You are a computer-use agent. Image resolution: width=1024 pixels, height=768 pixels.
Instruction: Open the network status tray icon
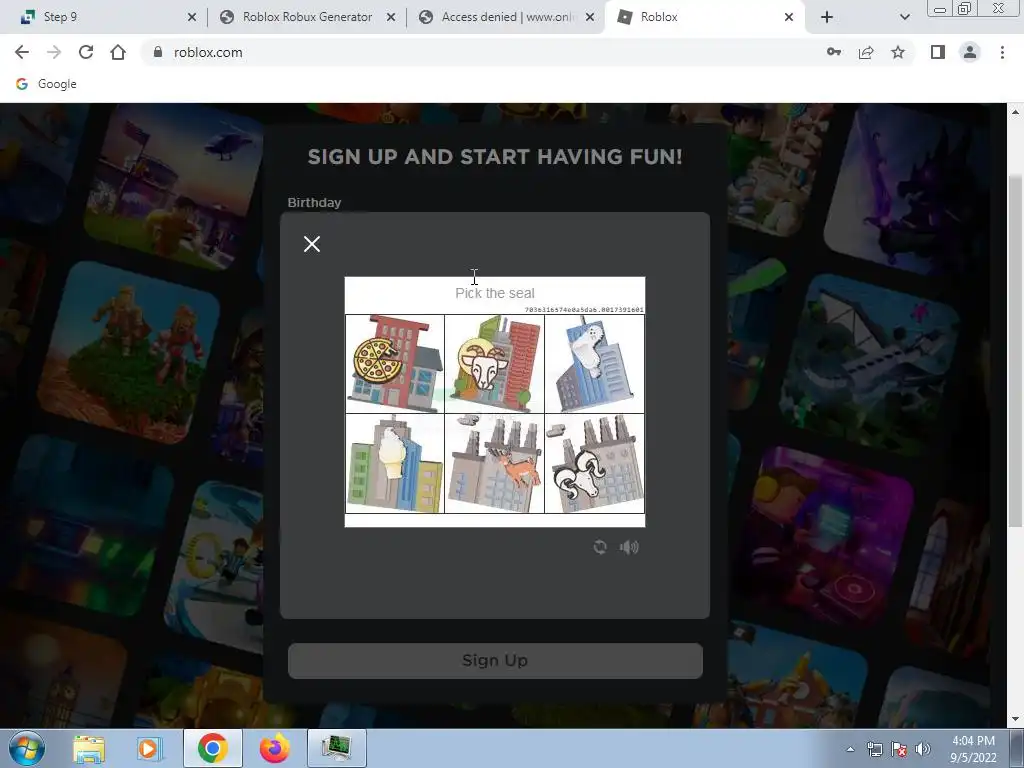click(x=874, y=749)
